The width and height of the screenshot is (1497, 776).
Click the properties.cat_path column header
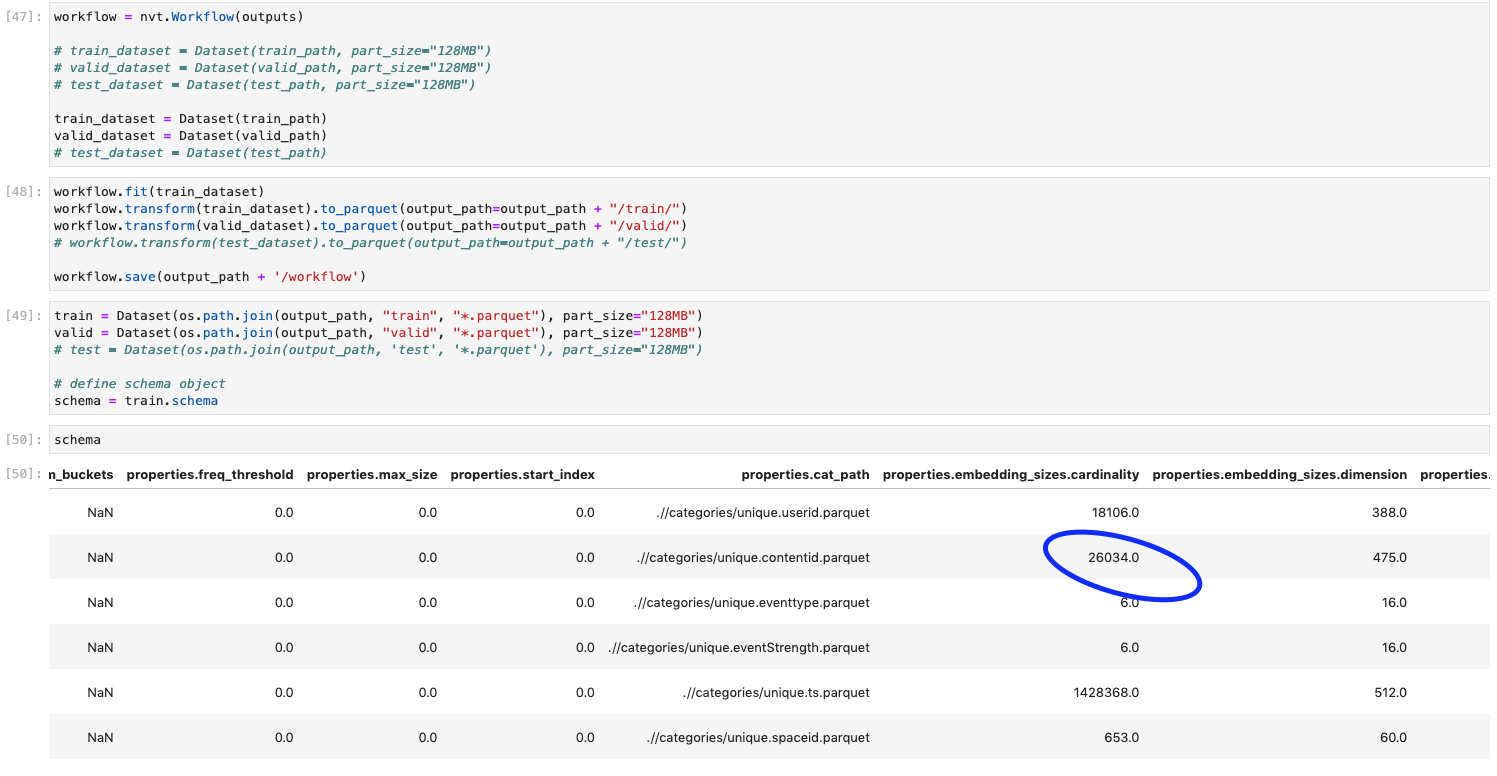[x=806, y=474]
